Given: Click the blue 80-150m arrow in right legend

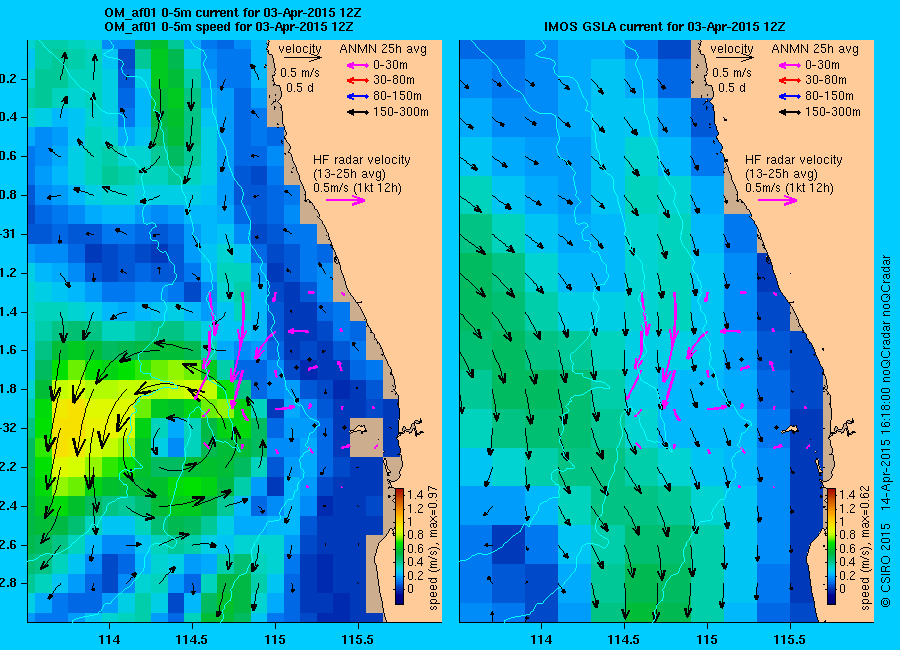Looking at the screenshot, I should pos(790,96).
